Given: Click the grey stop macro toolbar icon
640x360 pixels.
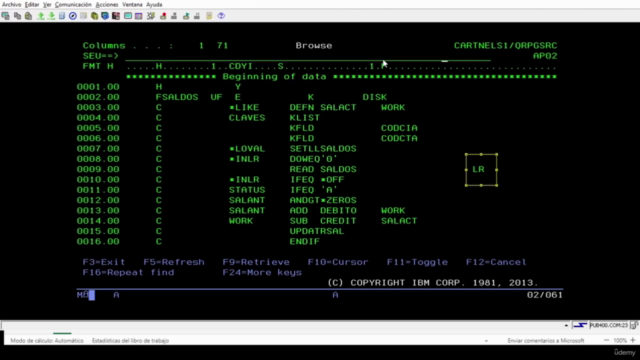Looking at the screenshot, I should pyautogui.click(x=174, y=16).
